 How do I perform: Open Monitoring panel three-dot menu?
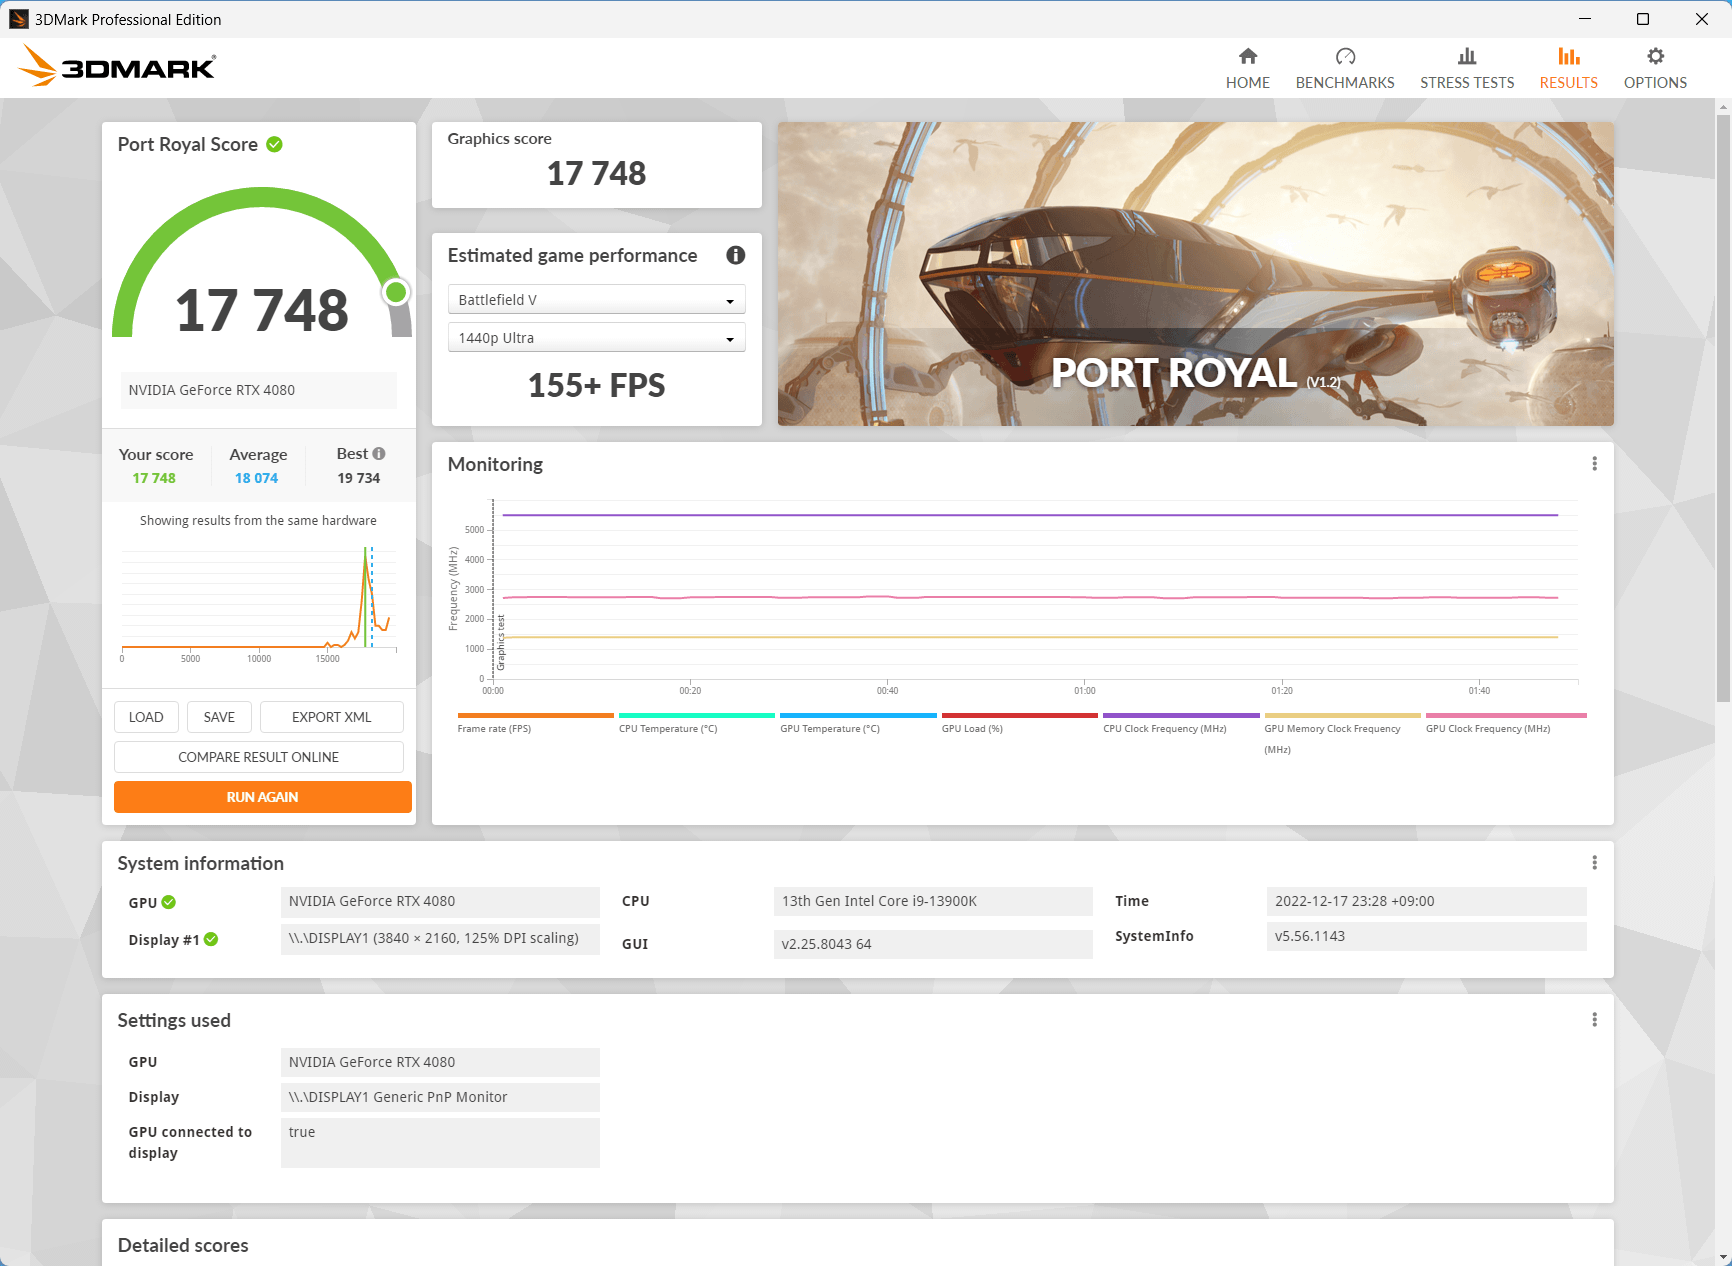[x=1594, y=464]
